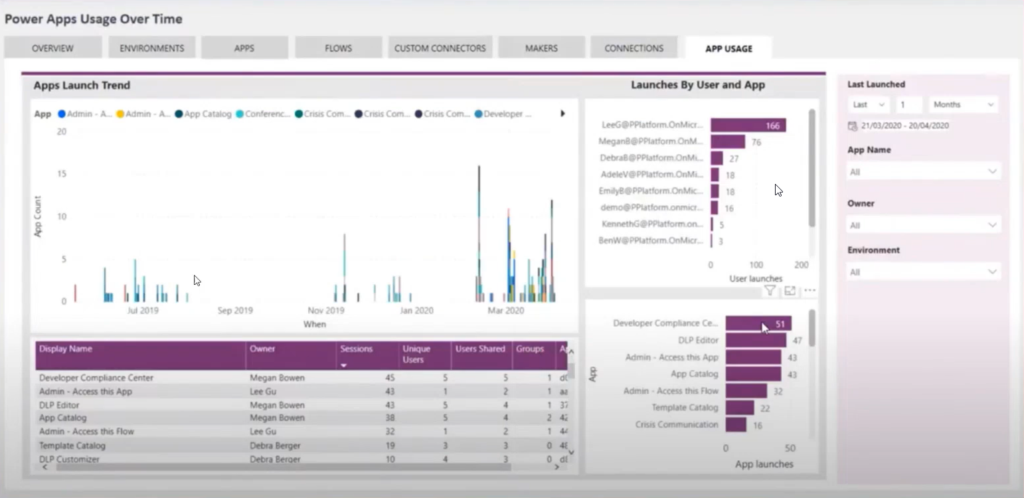Click the user launches chart vertical scrollbar
Image resolution: width=1024 pixels, height=498 pixels.
coord(812,168)
